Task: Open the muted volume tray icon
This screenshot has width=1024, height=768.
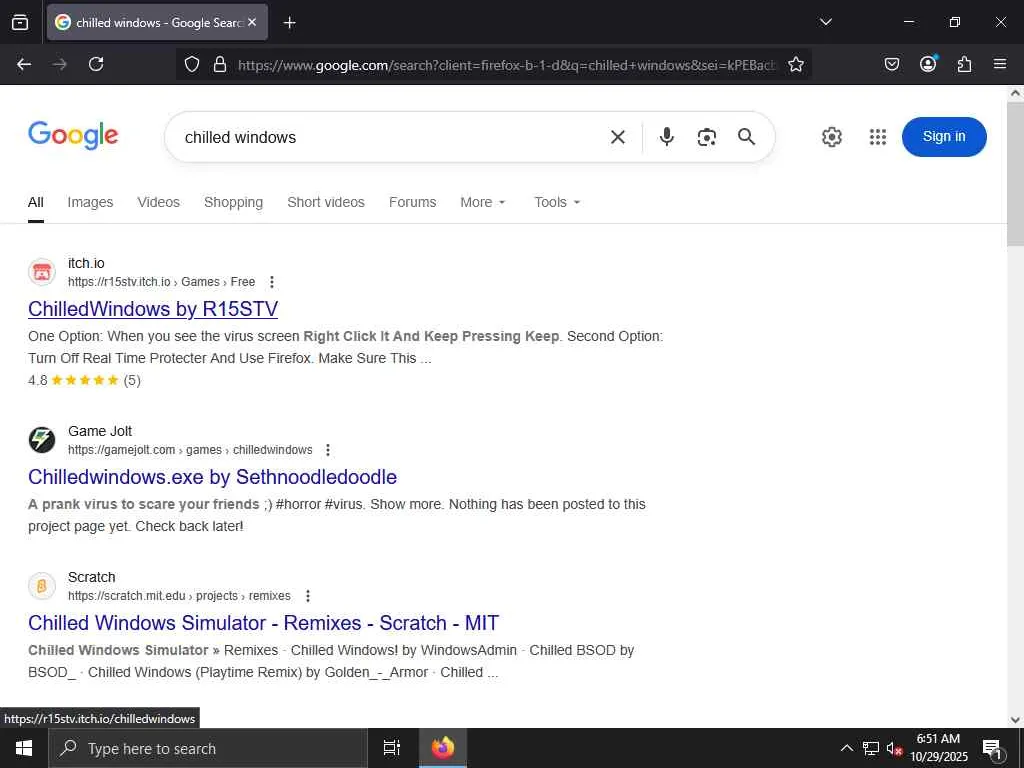Action: [894, 748]
